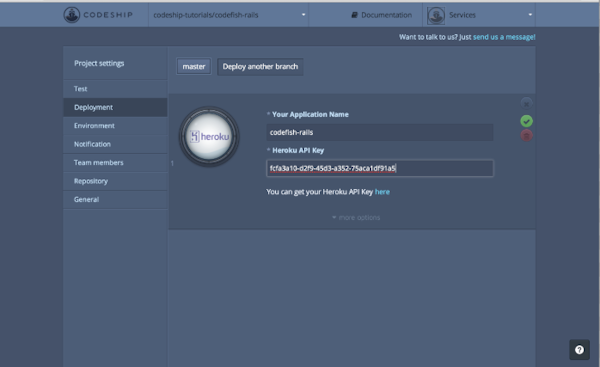Click the Heroku deployment logo badge
Screen dimensions: 600x367
coord(209,136)
